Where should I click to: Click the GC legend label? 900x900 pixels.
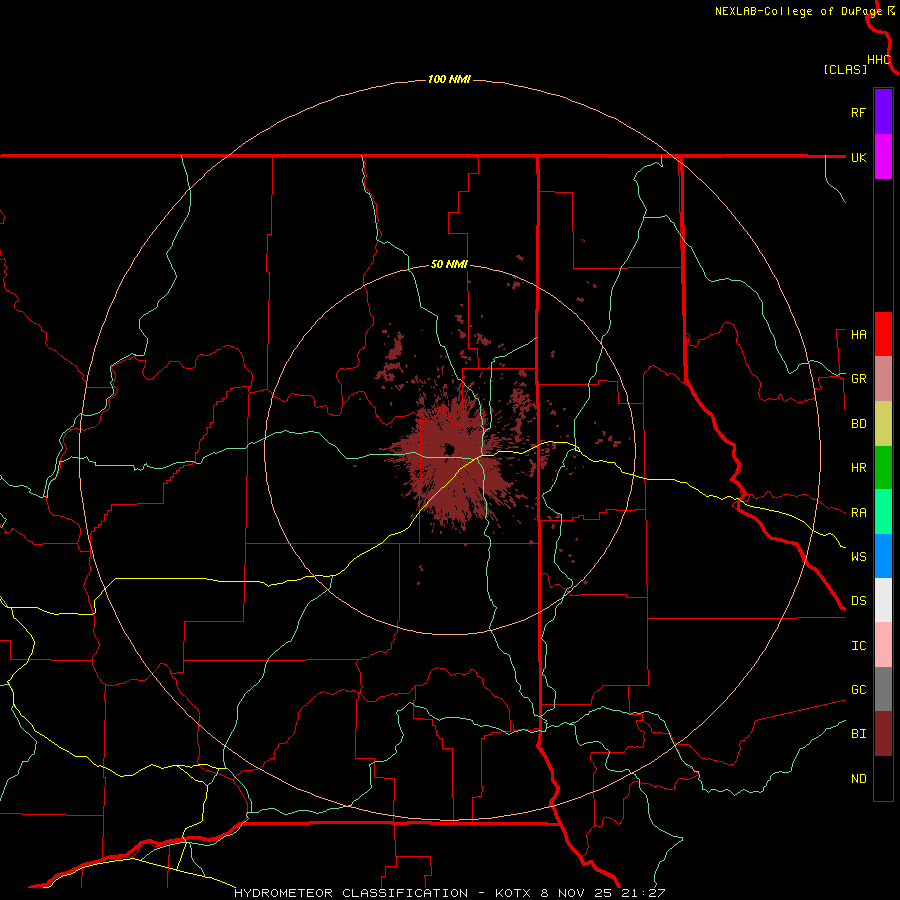(x=859, y=690)
